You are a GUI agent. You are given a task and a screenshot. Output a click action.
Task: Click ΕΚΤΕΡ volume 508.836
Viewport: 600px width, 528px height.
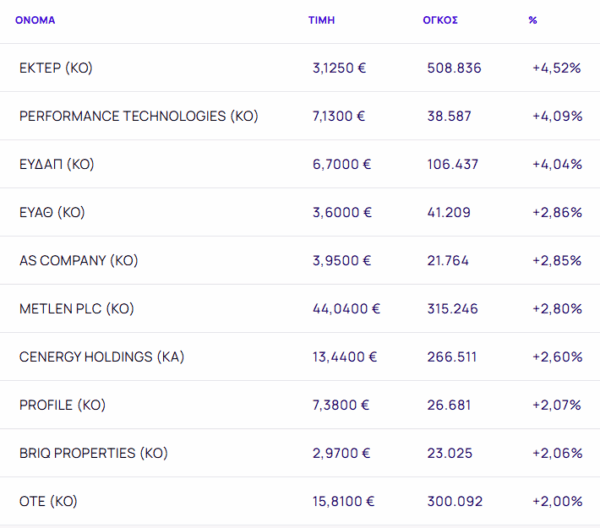[x=454, y=68]
